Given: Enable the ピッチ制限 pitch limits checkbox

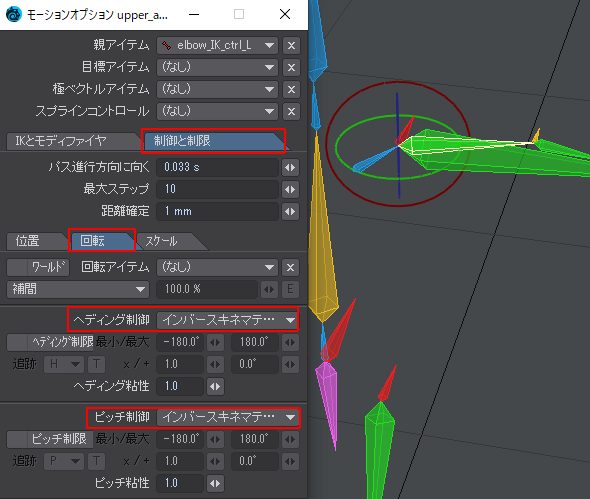Looking at the screenshot, I should [x=50, y=439].
